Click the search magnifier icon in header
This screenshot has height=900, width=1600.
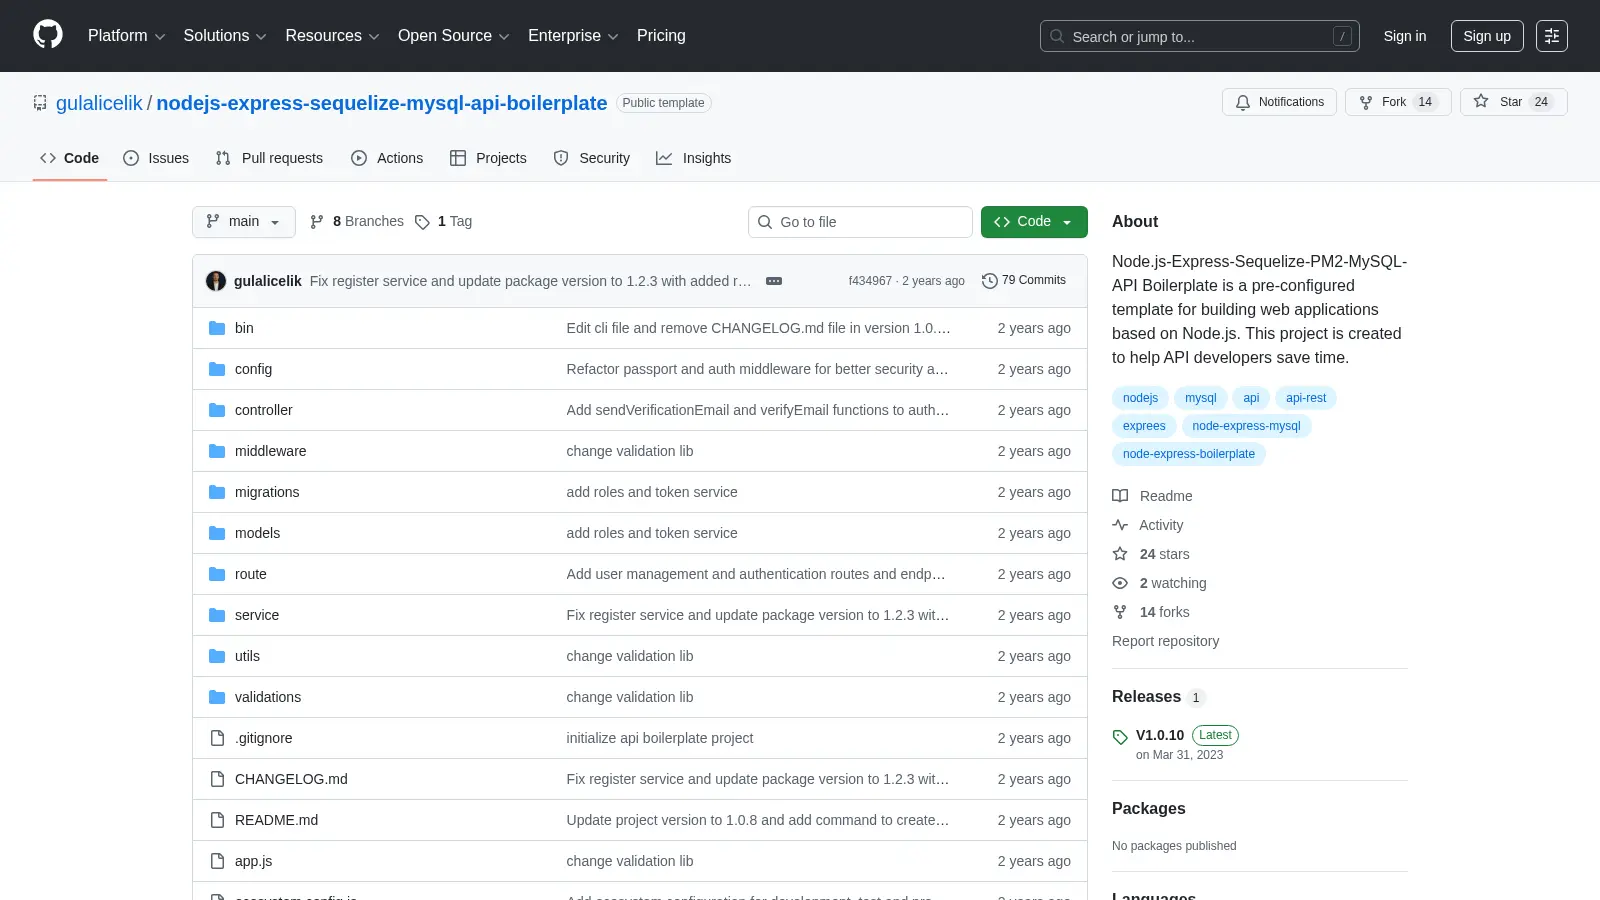(1057, 36)
